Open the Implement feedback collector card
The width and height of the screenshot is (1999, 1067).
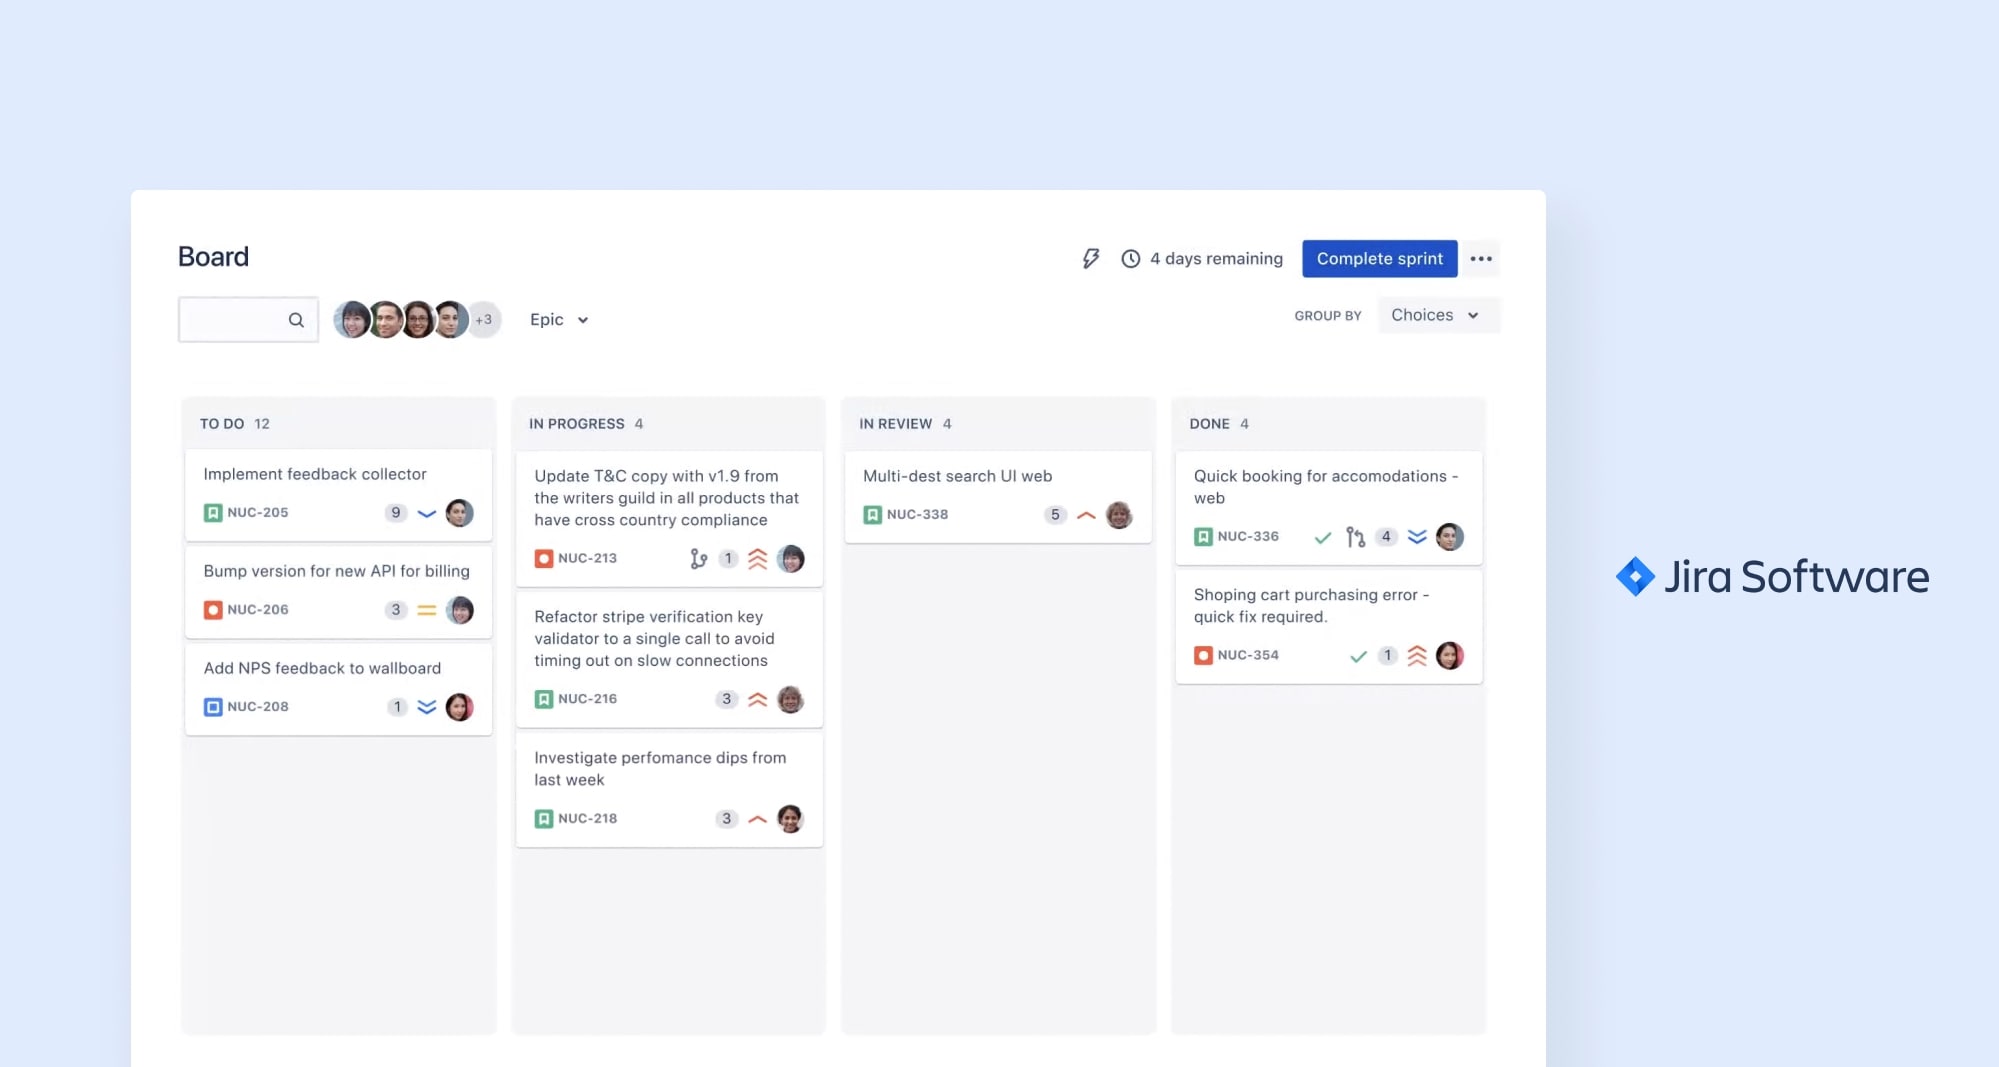click(x=339, y=495)
